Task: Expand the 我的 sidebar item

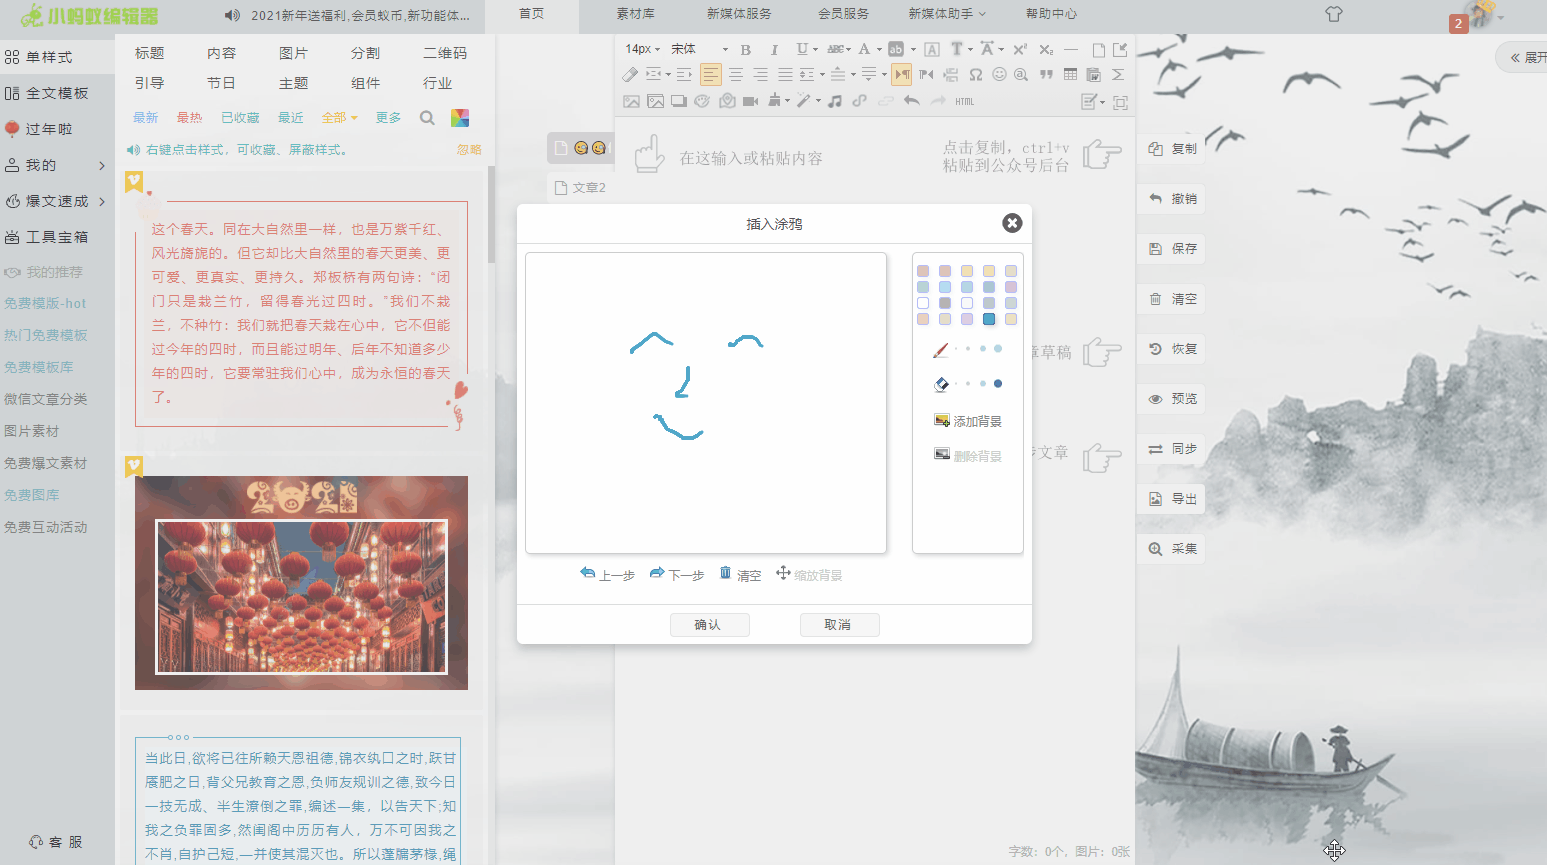Action: tap(56, 165)
